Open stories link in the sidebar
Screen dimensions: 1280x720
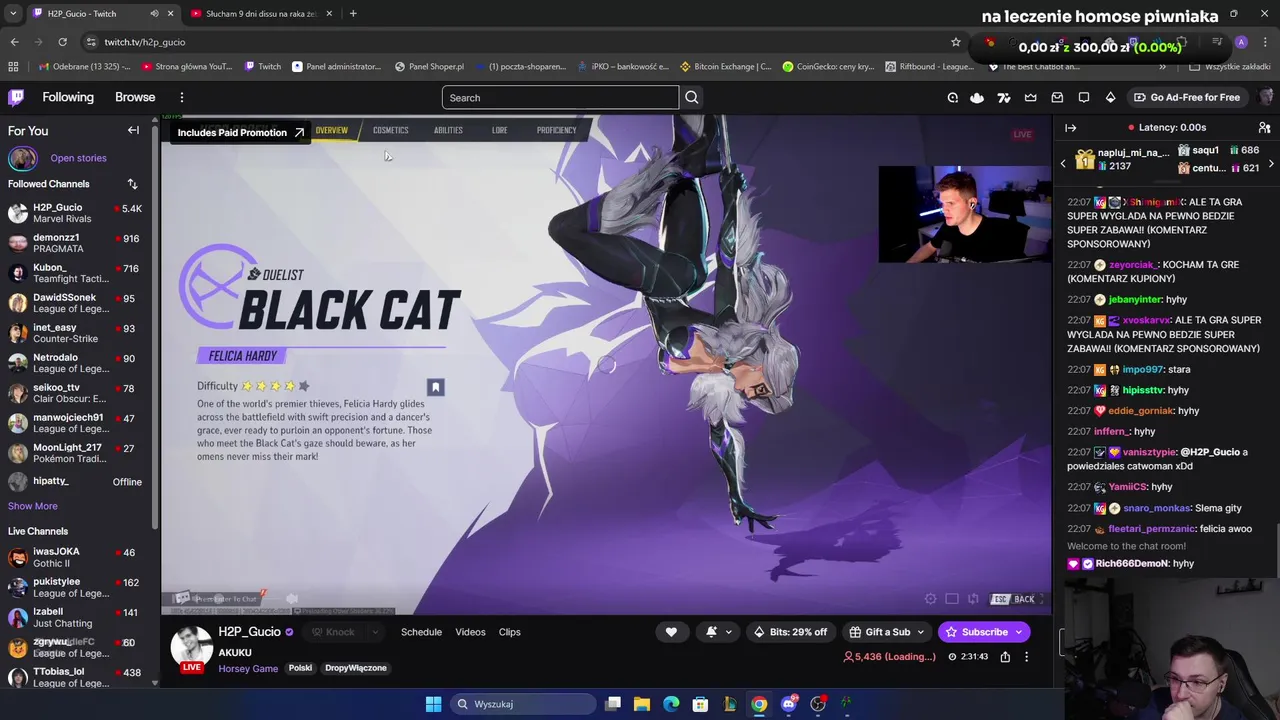click(78, 158)
